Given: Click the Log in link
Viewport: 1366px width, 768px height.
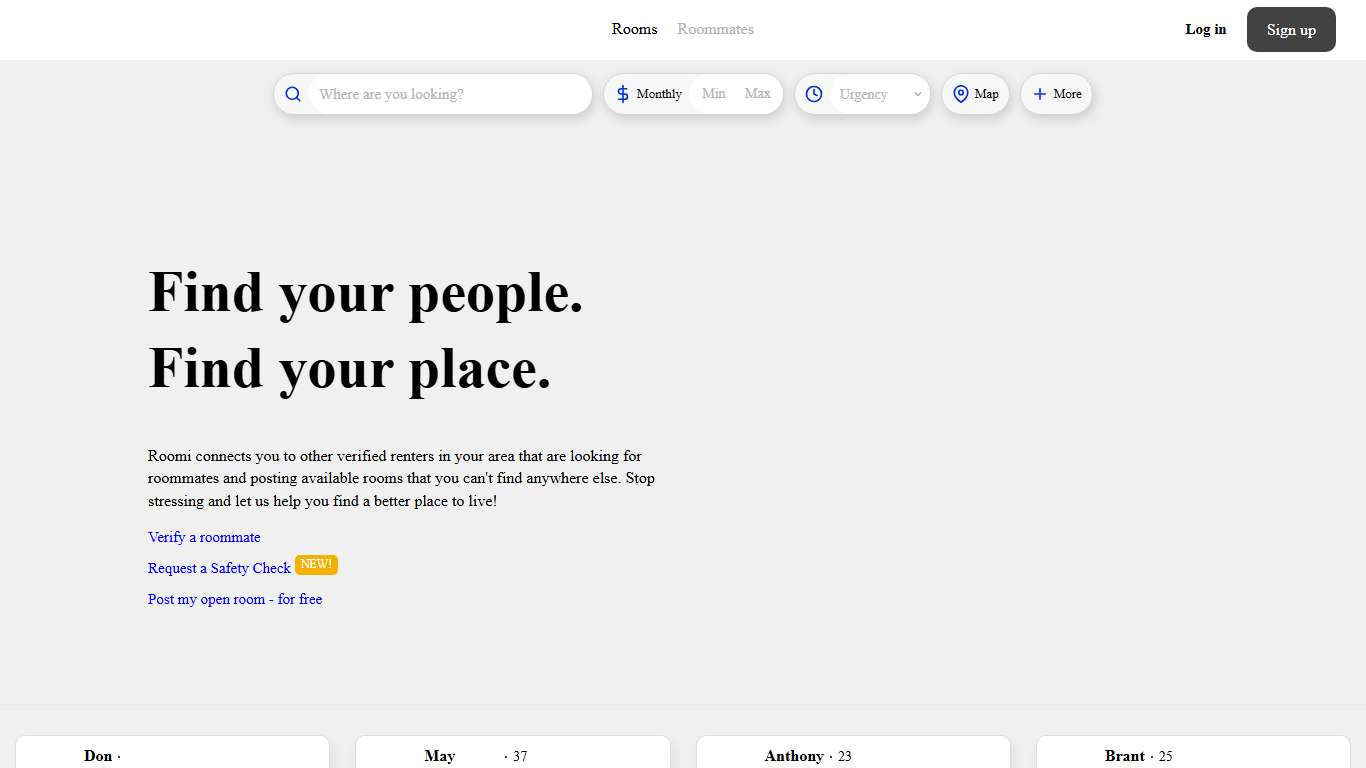Looking at the screenshot, I should (1205, 29).
